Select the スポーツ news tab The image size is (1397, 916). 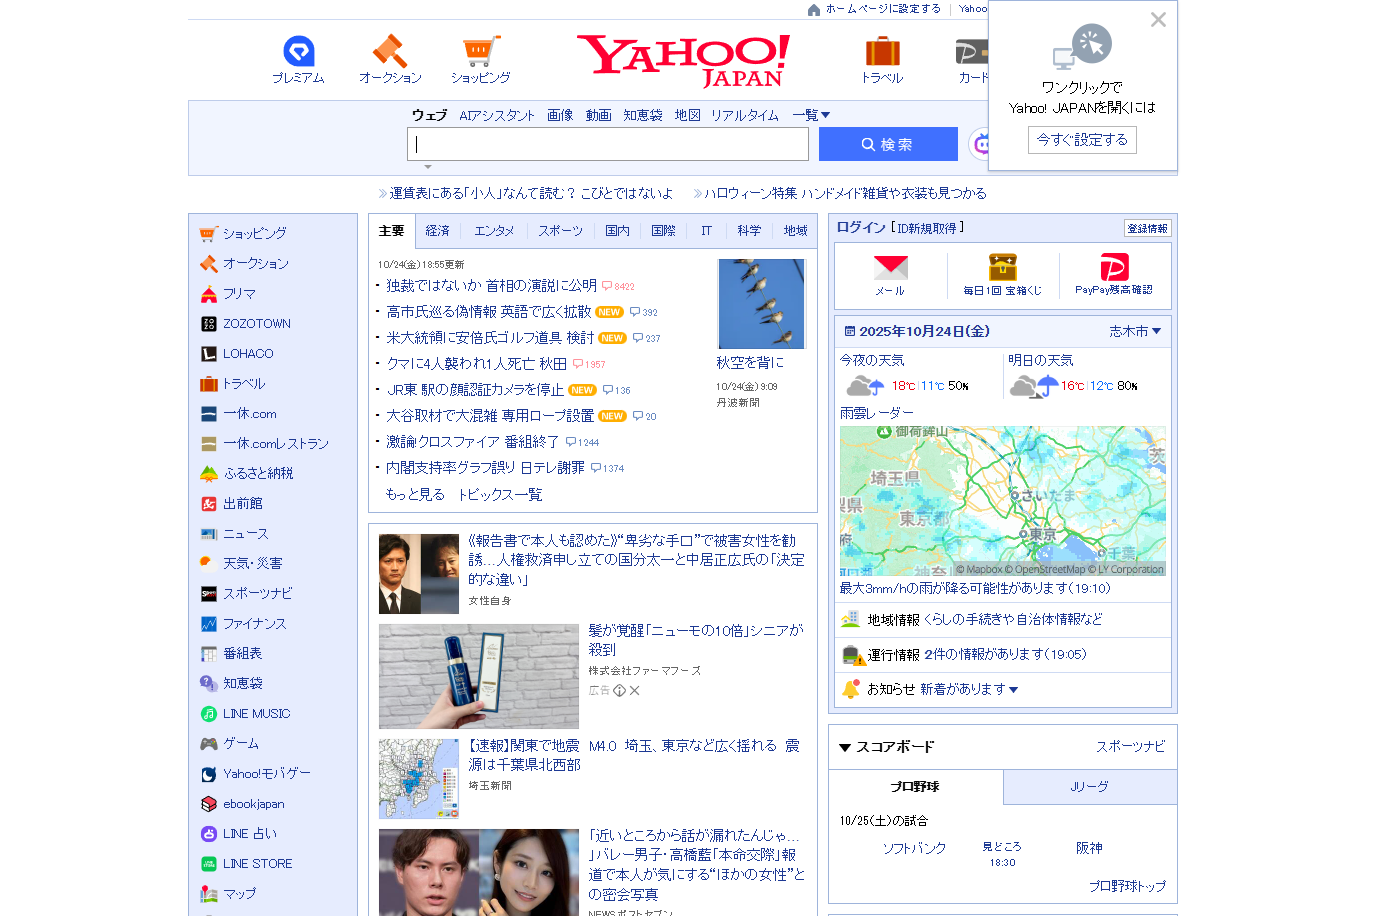coord(560,231)
